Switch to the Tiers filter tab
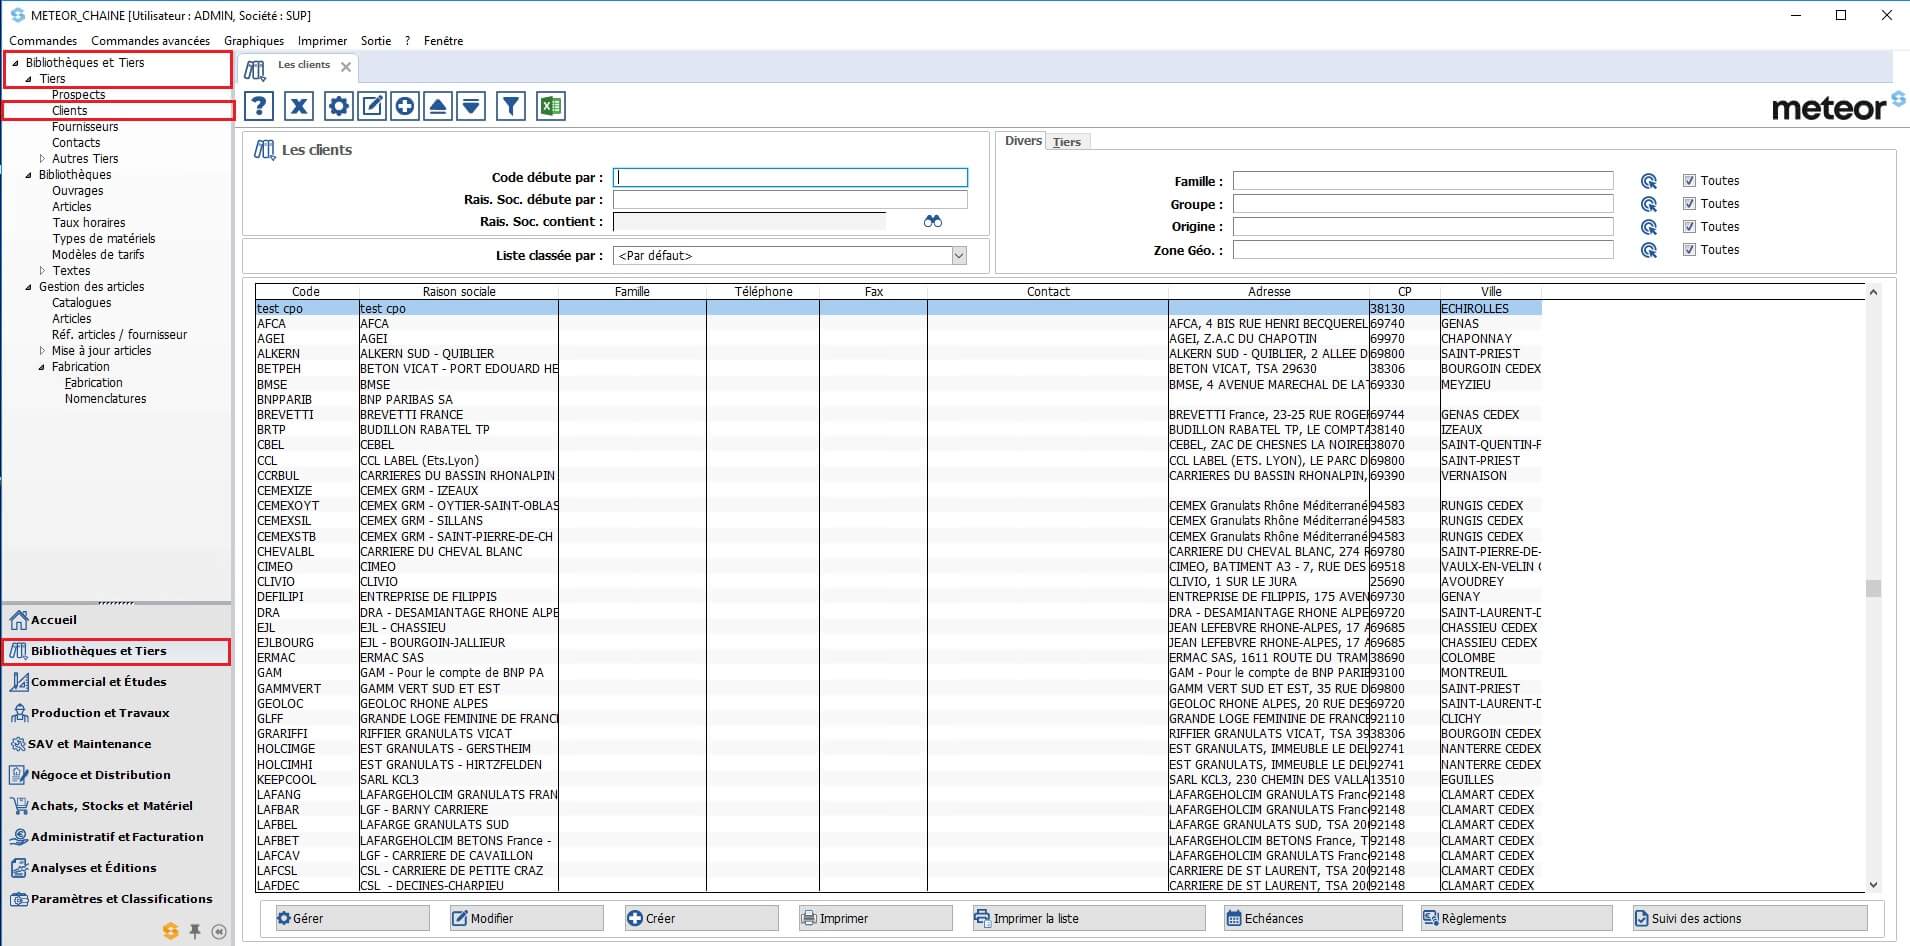Screen dimensions: 1910x946 [x=1067, y=142]
